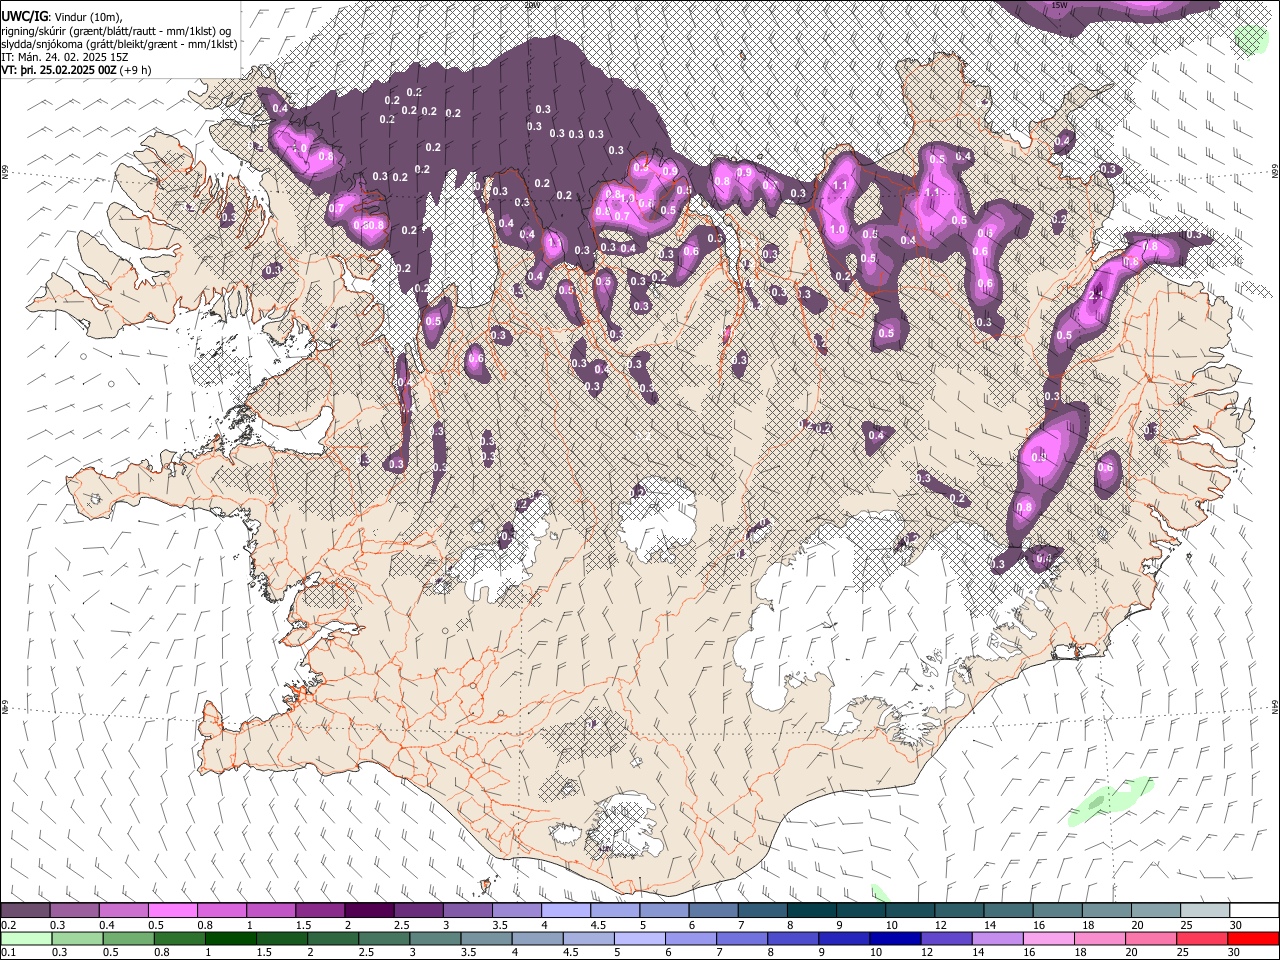Click the top-scale dark teal swatch labeled 9

click(x=861, y=911)
